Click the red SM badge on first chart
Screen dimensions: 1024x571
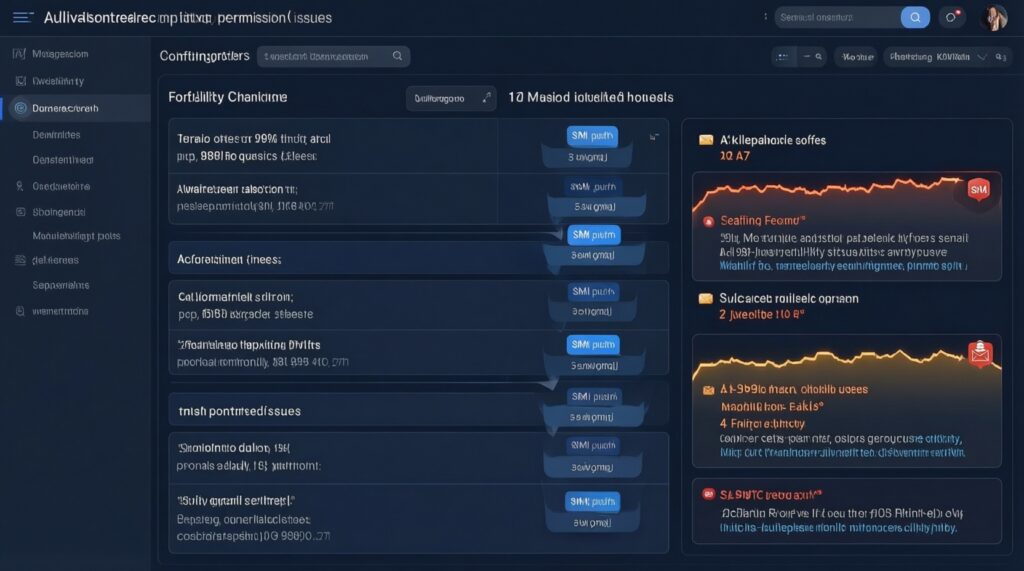pos(978,189)
